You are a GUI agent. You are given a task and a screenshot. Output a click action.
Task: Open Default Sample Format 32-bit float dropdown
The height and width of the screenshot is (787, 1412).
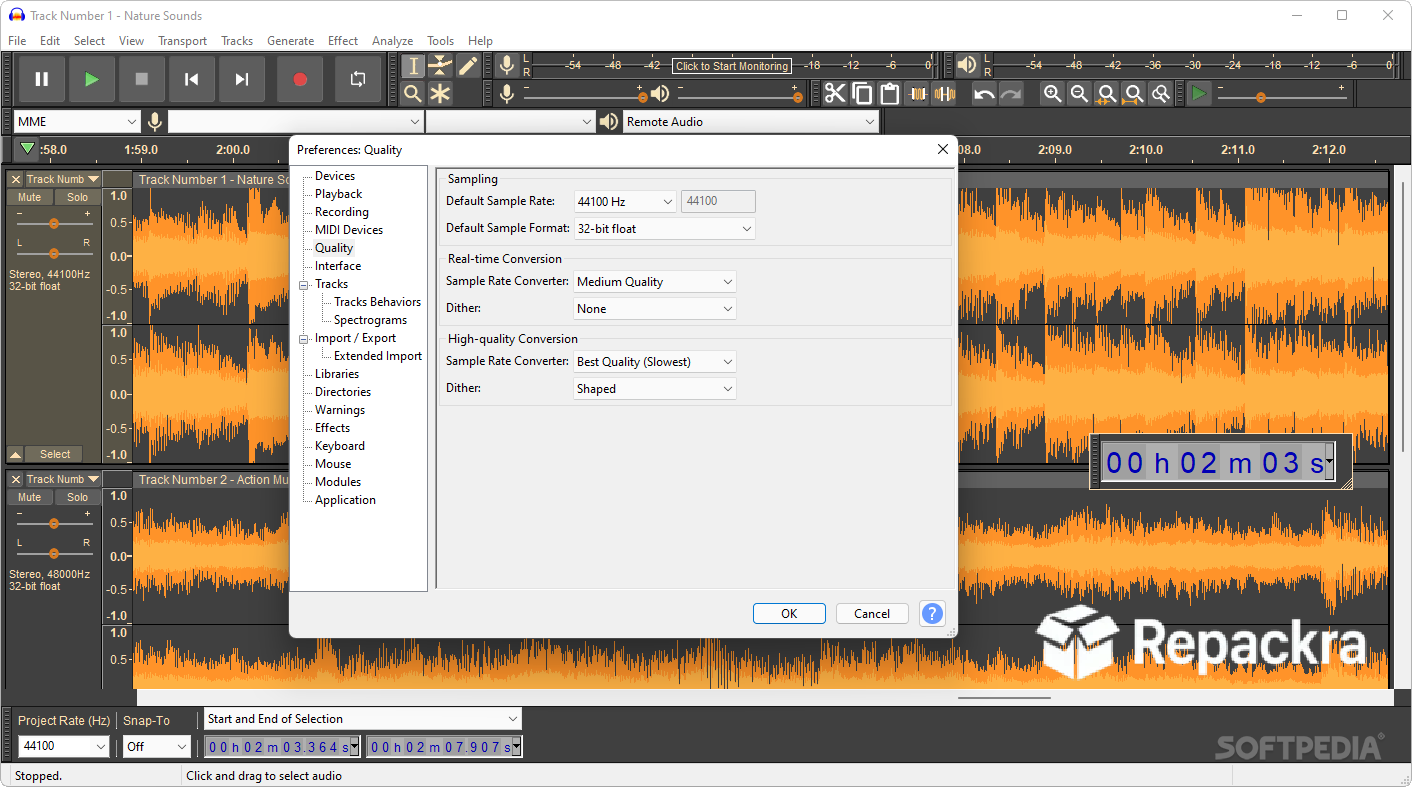click(x=665, y=229)
